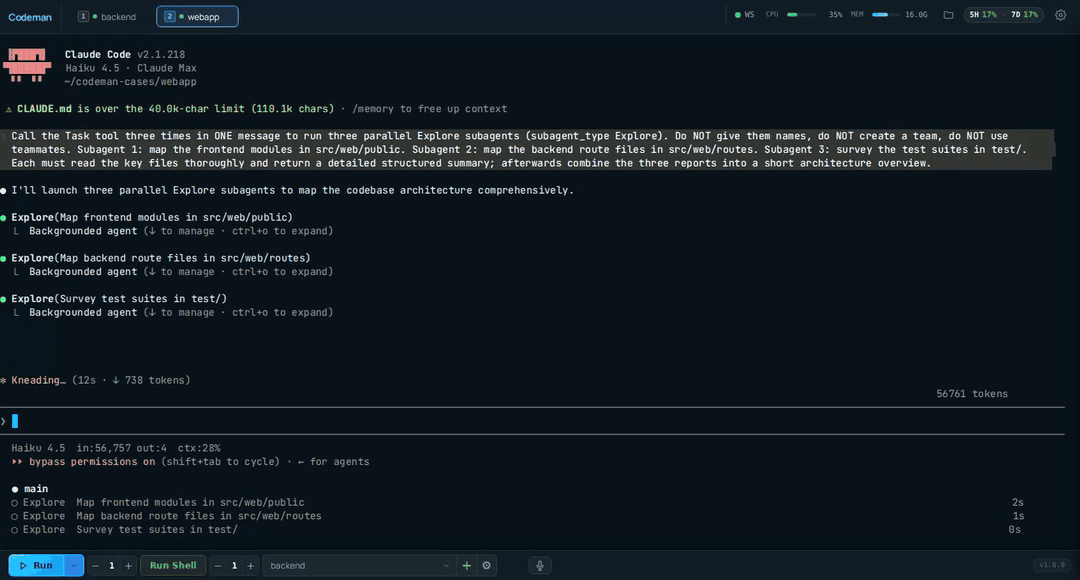This screenshot has width=1080, height=580.
Task: Click the microphone voice input icon
Action: click(x=540, y=566)
